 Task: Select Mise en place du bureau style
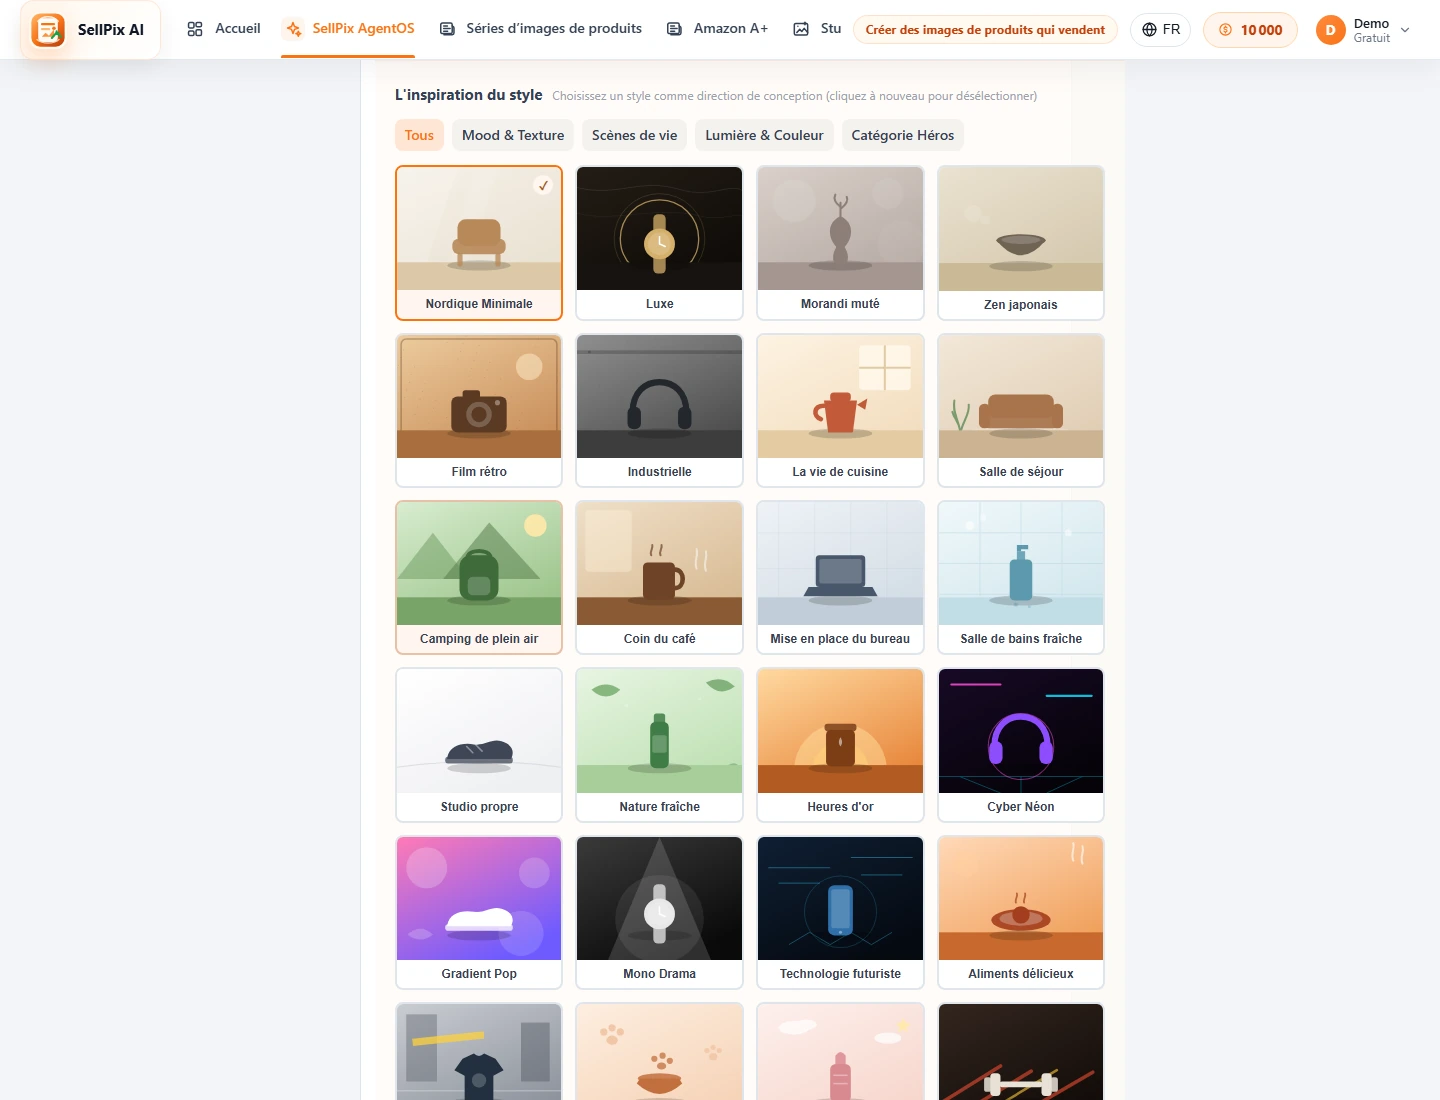[x=840, y=578]
